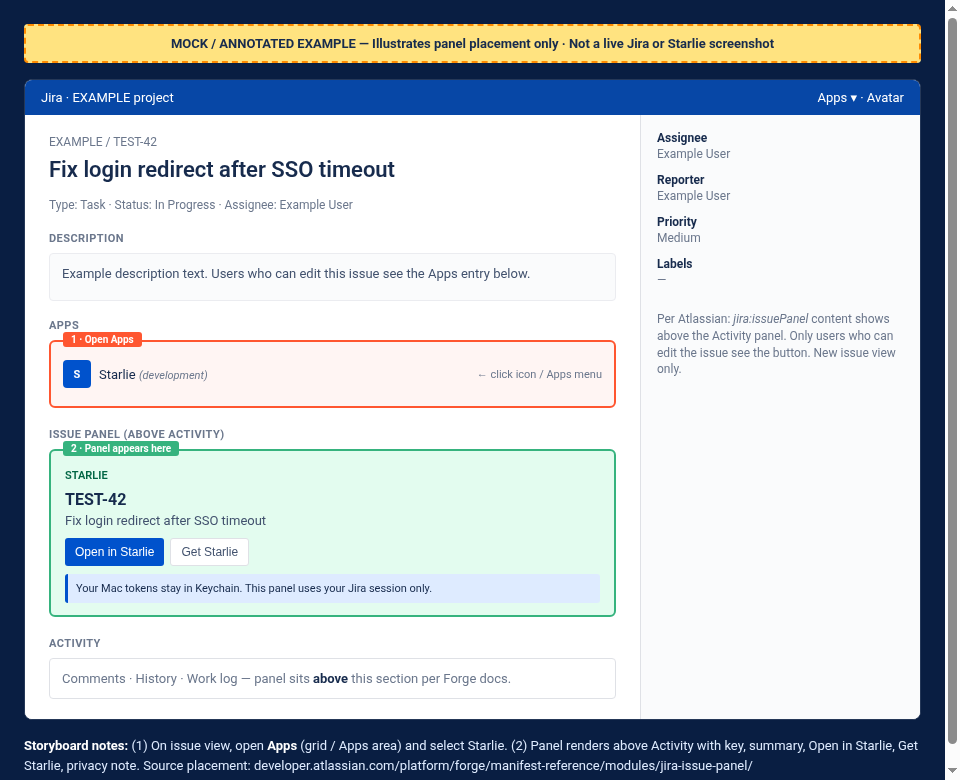Click the issue title 'Fix login redirect after SSO timeout'
The width and height of the screenshot is (960, 780).
coord(222,170)
